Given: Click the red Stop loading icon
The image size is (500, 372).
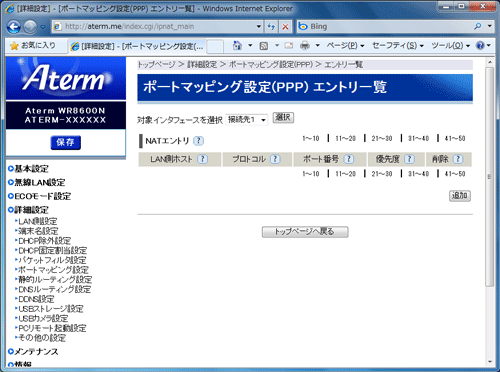Looking at the screenshot, I should coord(285,27).
